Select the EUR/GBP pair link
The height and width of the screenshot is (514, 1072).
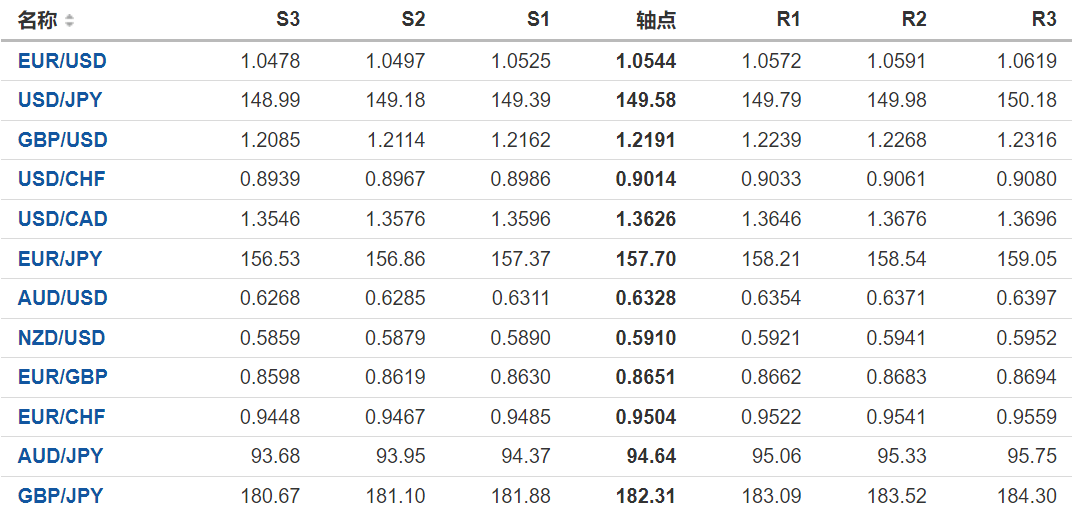[x=62, y=377]
